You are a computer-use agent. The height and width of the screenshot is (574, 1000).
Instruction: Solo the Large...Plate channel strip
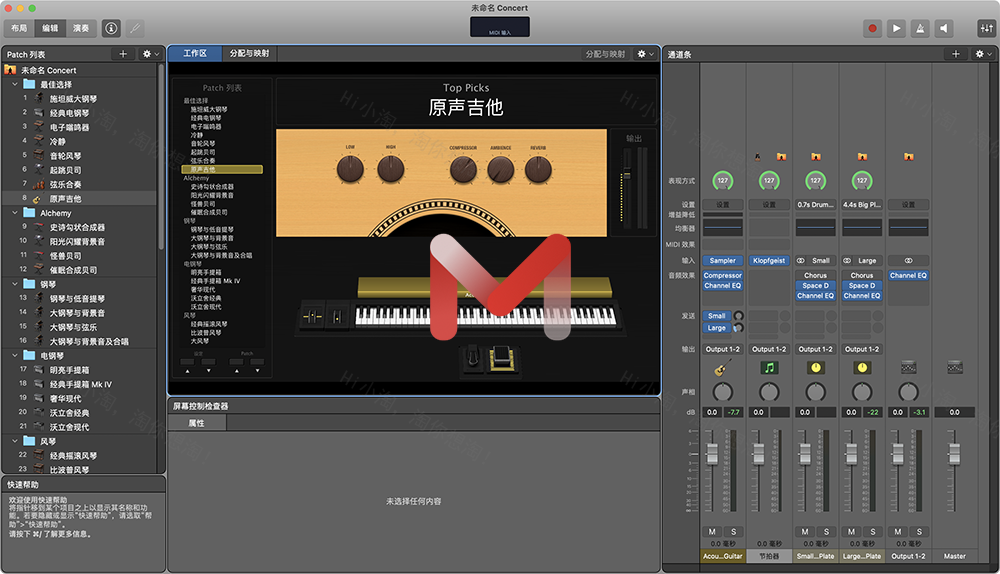(873, 531)
